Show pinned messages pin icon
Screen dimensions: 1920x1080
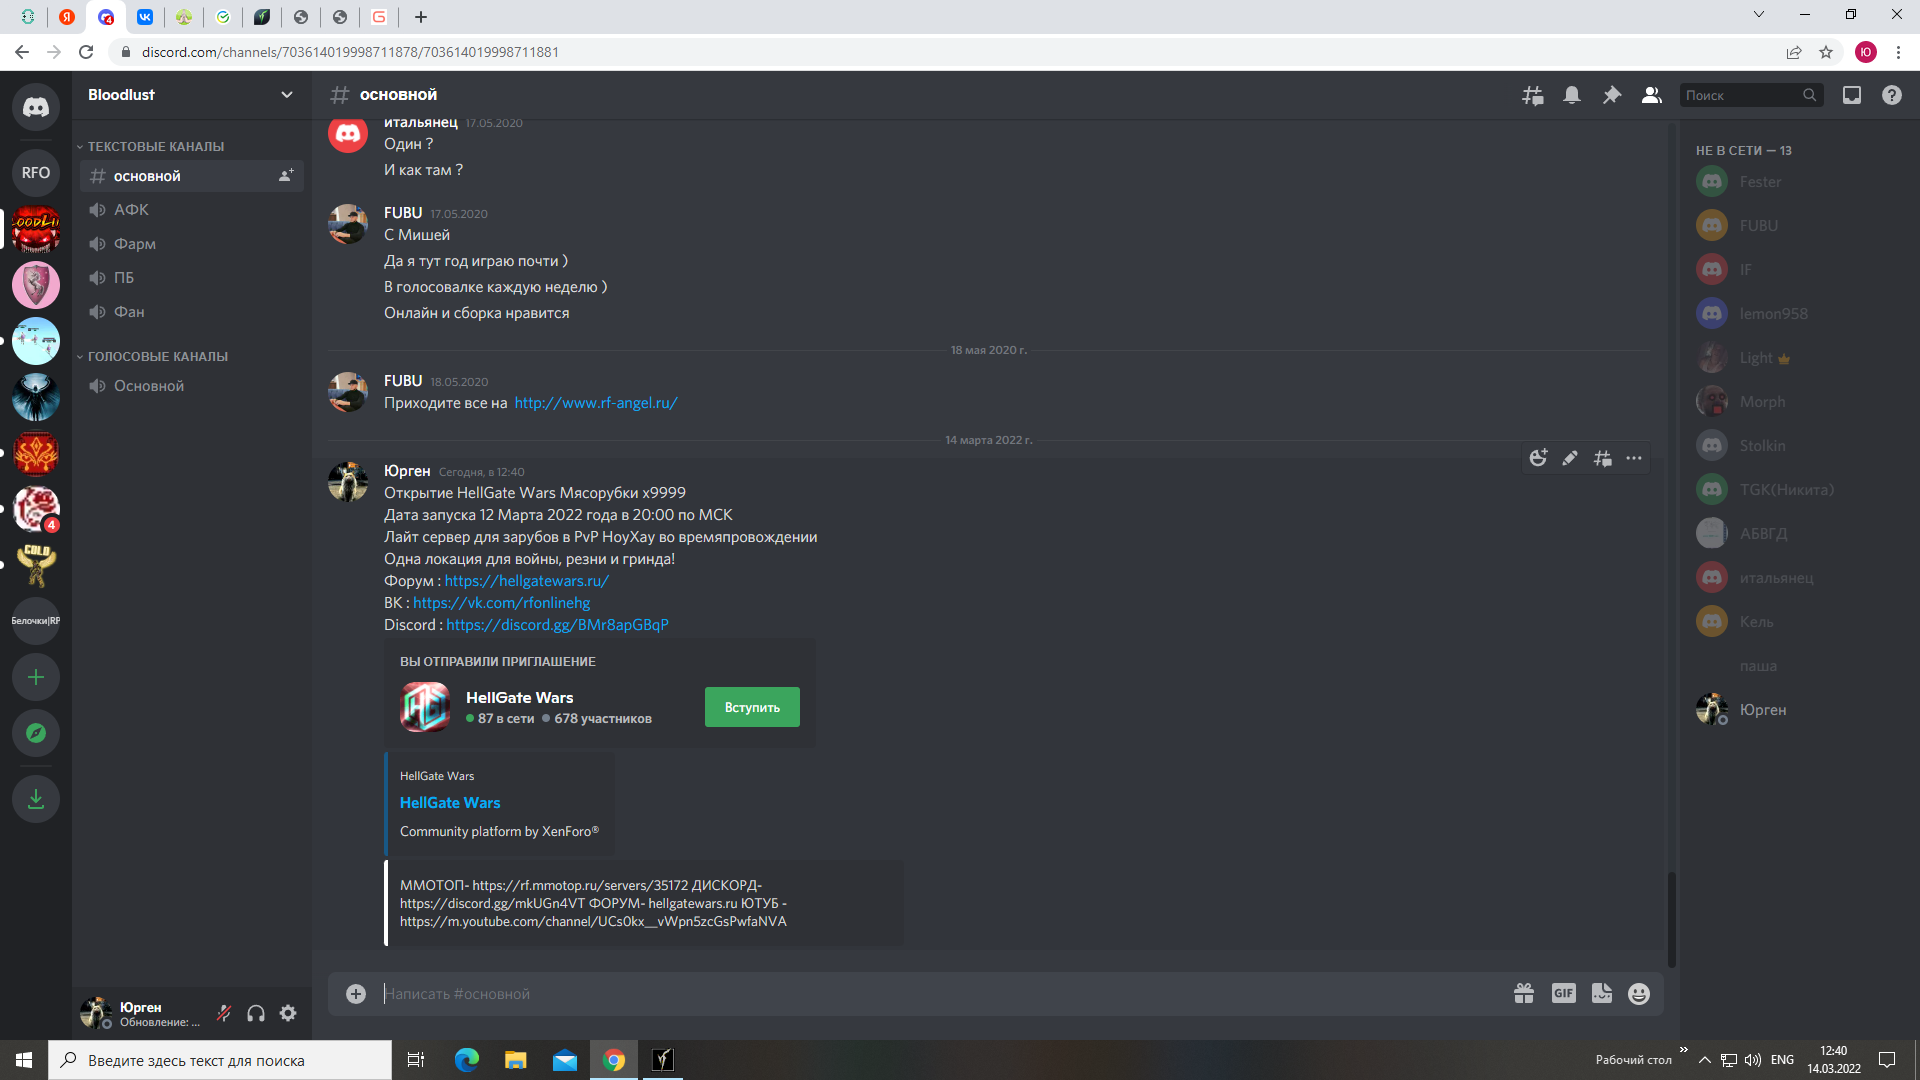click(1612, 95)
